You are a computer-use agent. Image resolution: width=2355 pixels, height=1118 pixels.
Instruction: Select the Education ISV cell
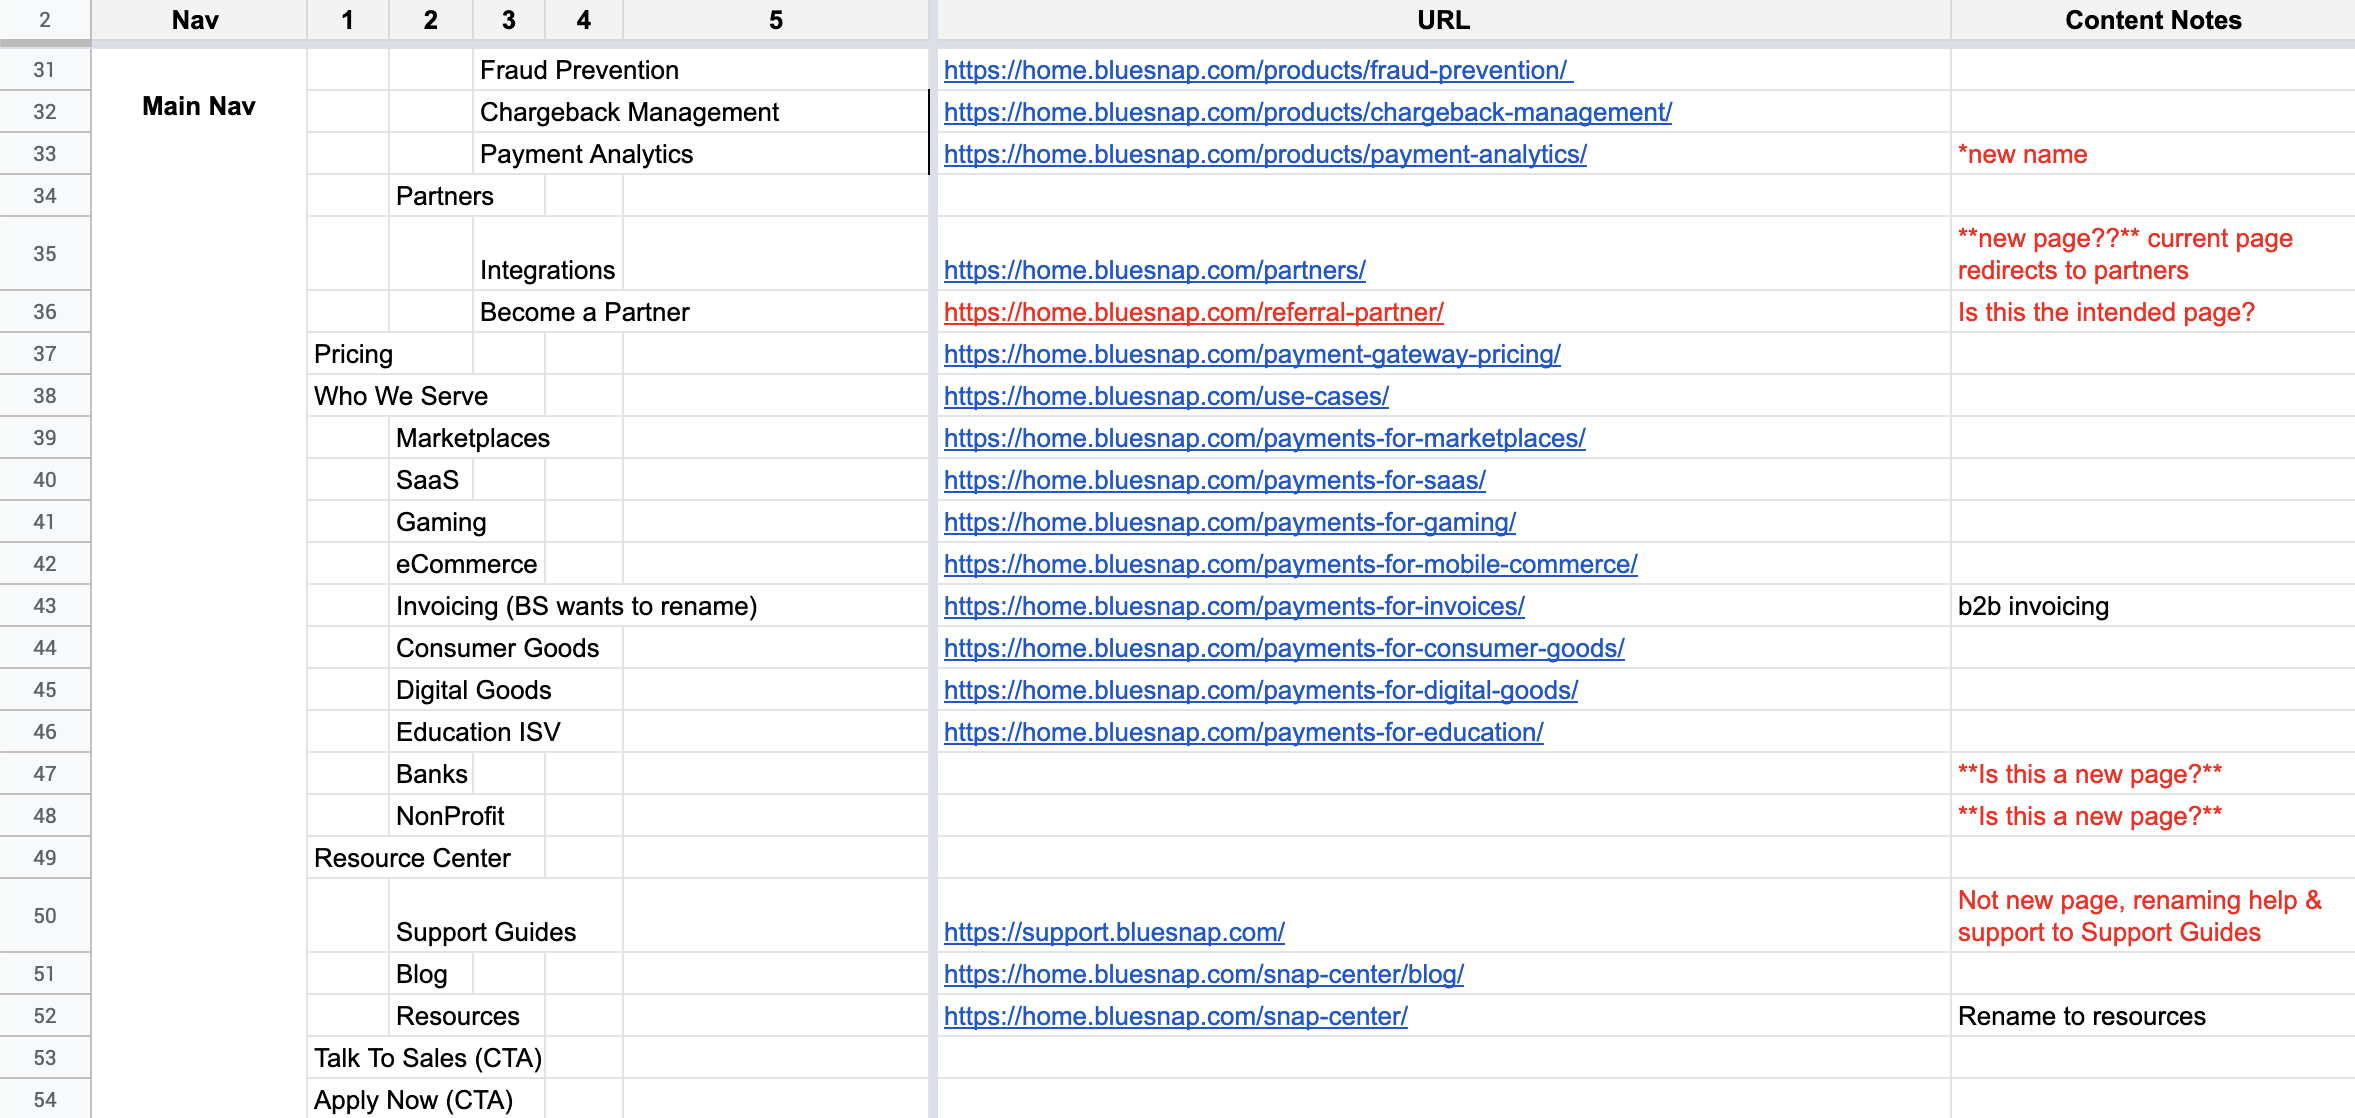point(478,732)
